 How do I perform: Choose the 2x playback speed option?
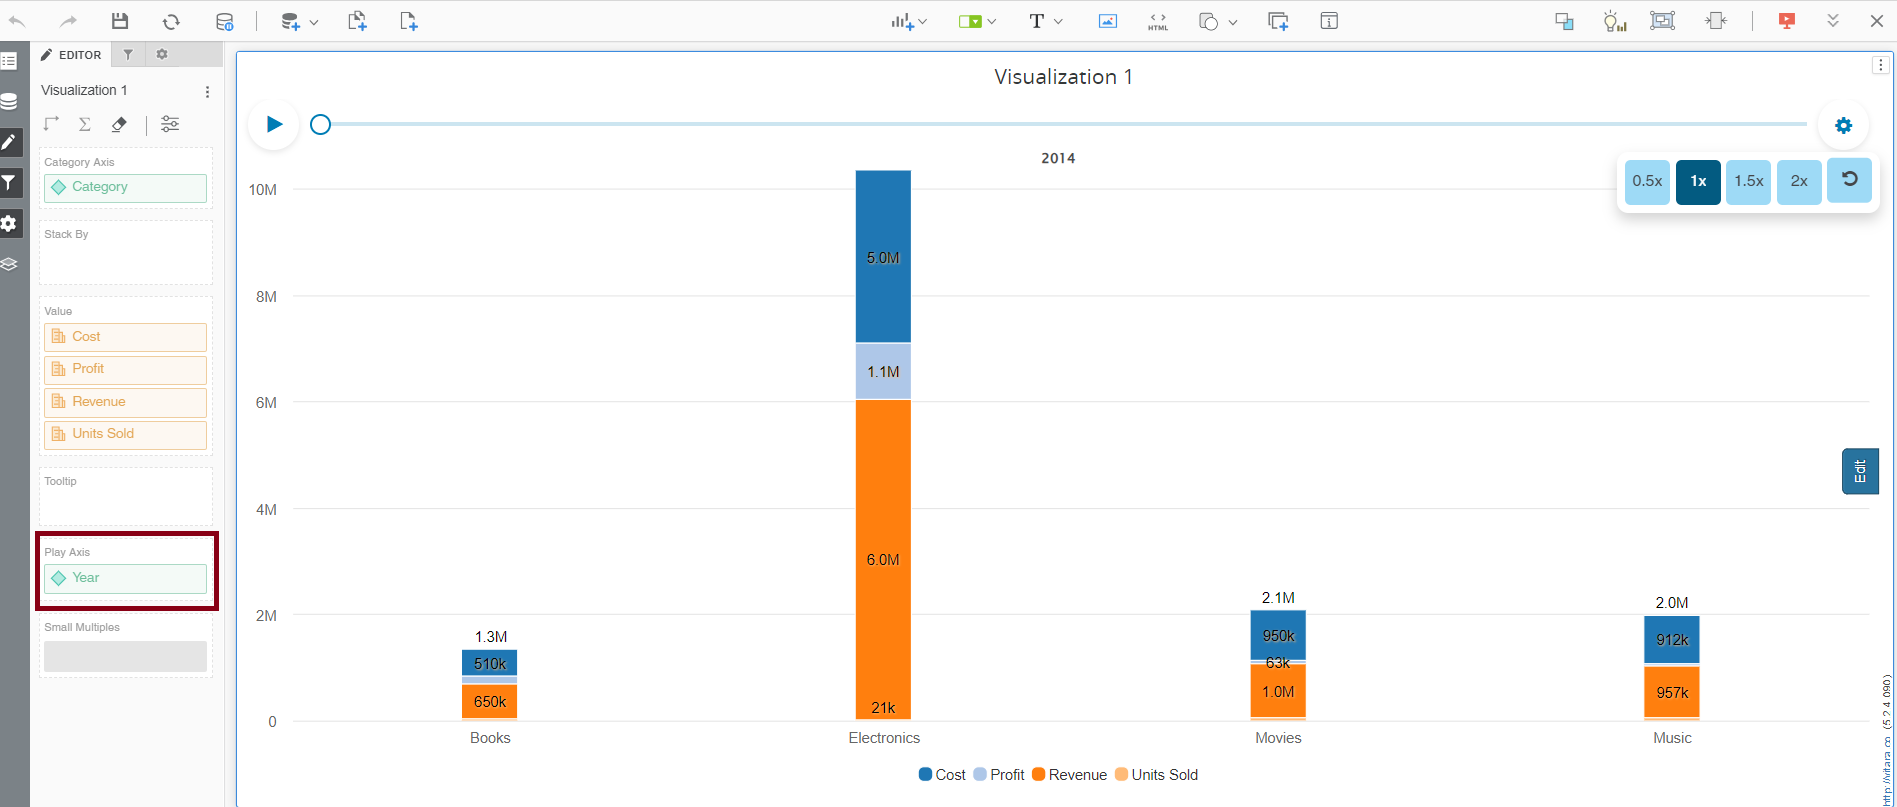tap(1799, 181)
